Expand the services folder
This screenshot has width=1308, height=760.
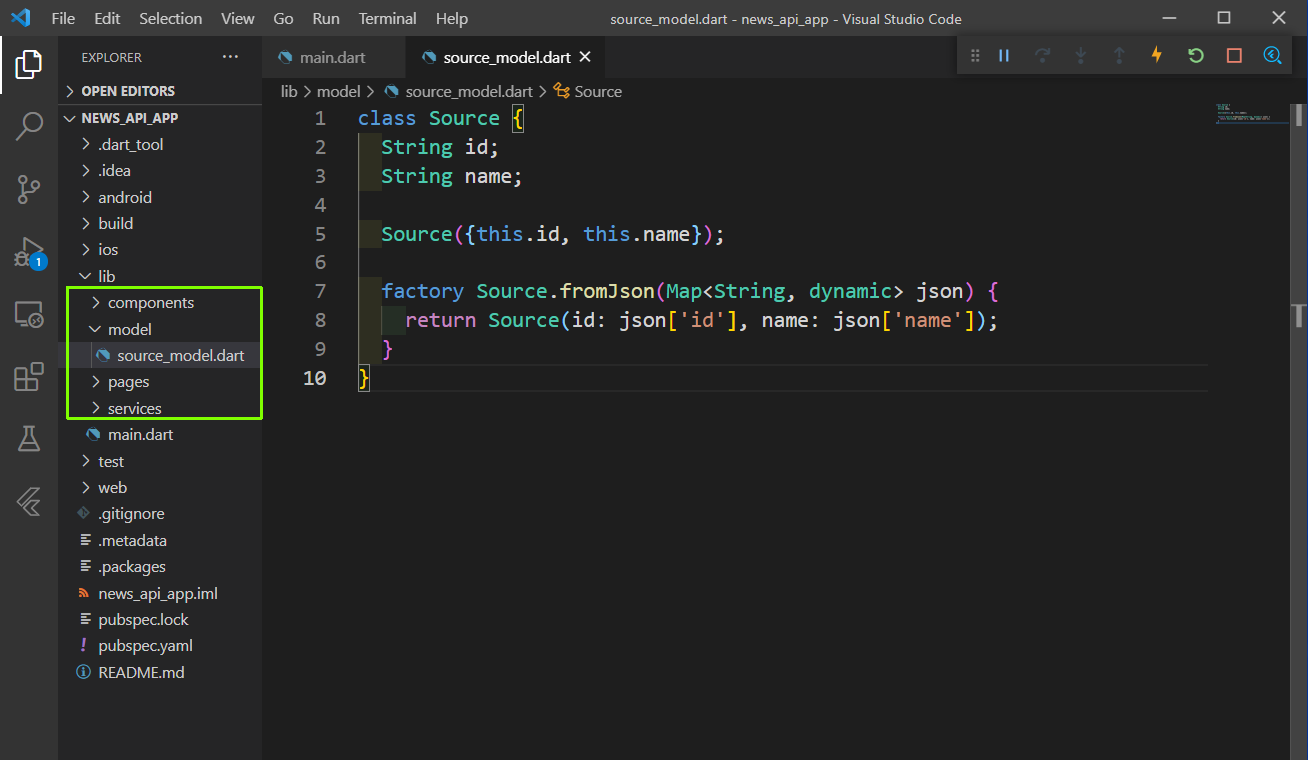point(160,408)
